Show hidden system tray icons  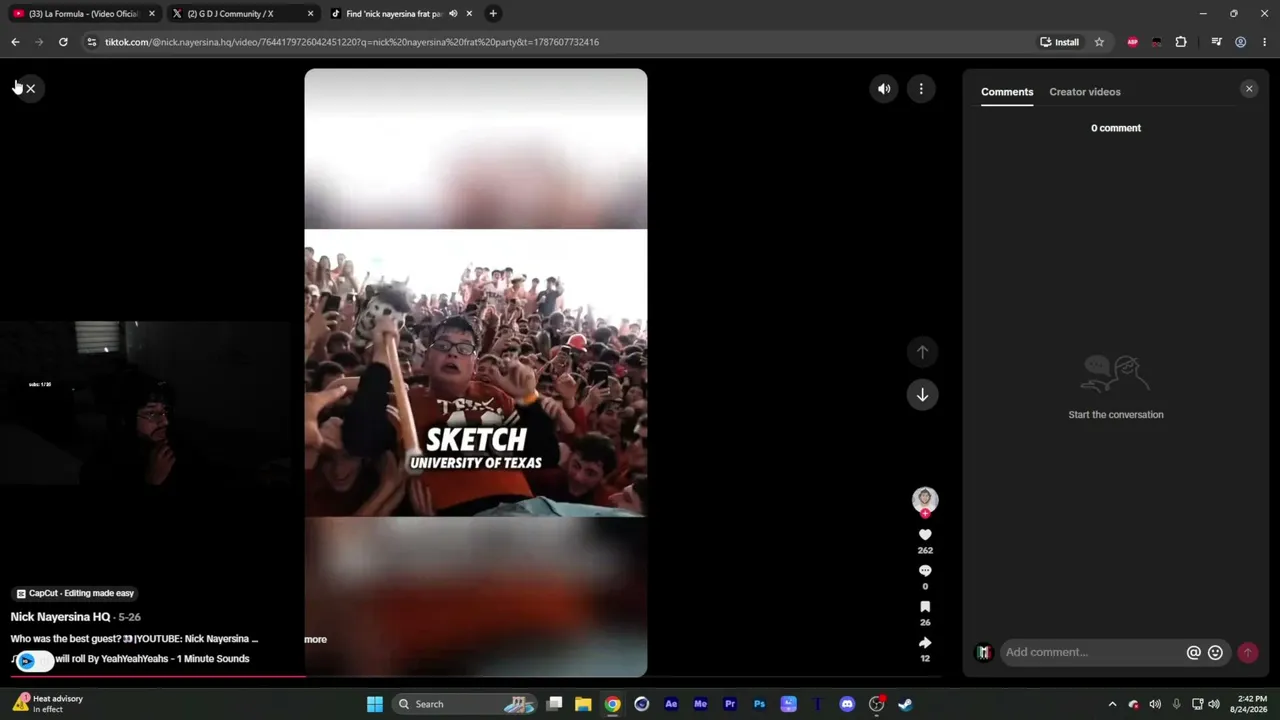(x=1112, y=704)
